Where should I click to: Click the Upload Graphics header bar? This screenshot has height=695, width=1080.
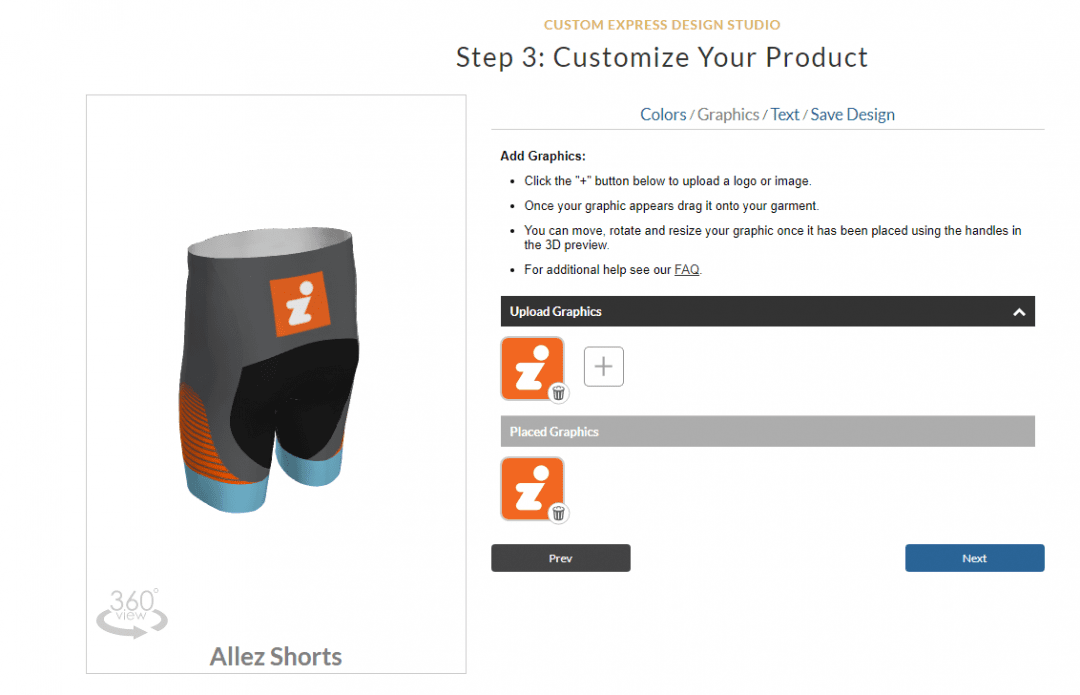[750, 312]
